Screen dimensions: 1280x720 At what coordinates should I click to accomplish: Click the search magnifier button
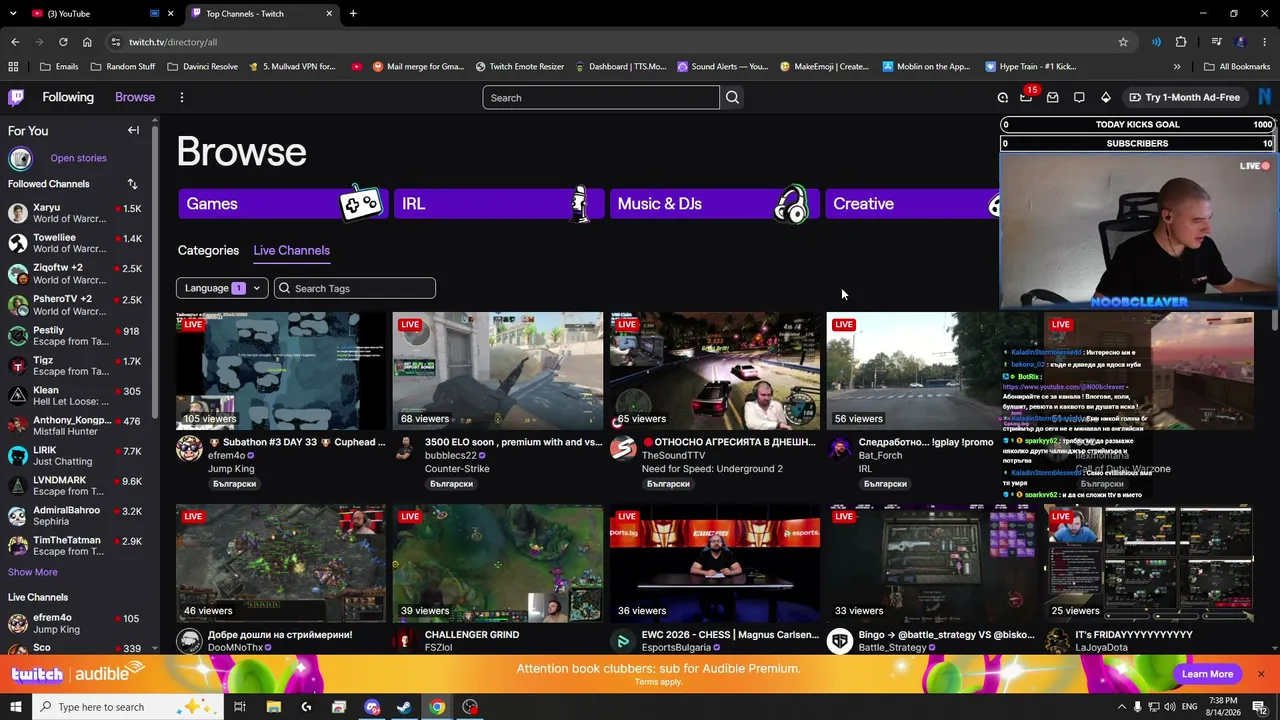(x=732, y=97)
